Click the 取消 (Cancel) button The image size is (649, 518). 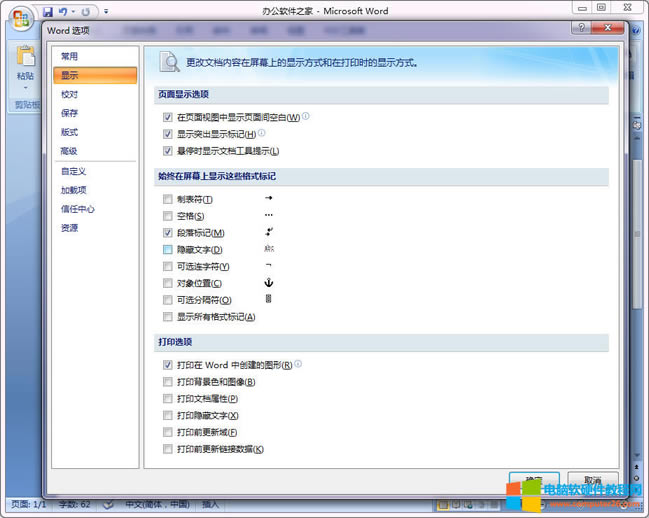[592, 480]
